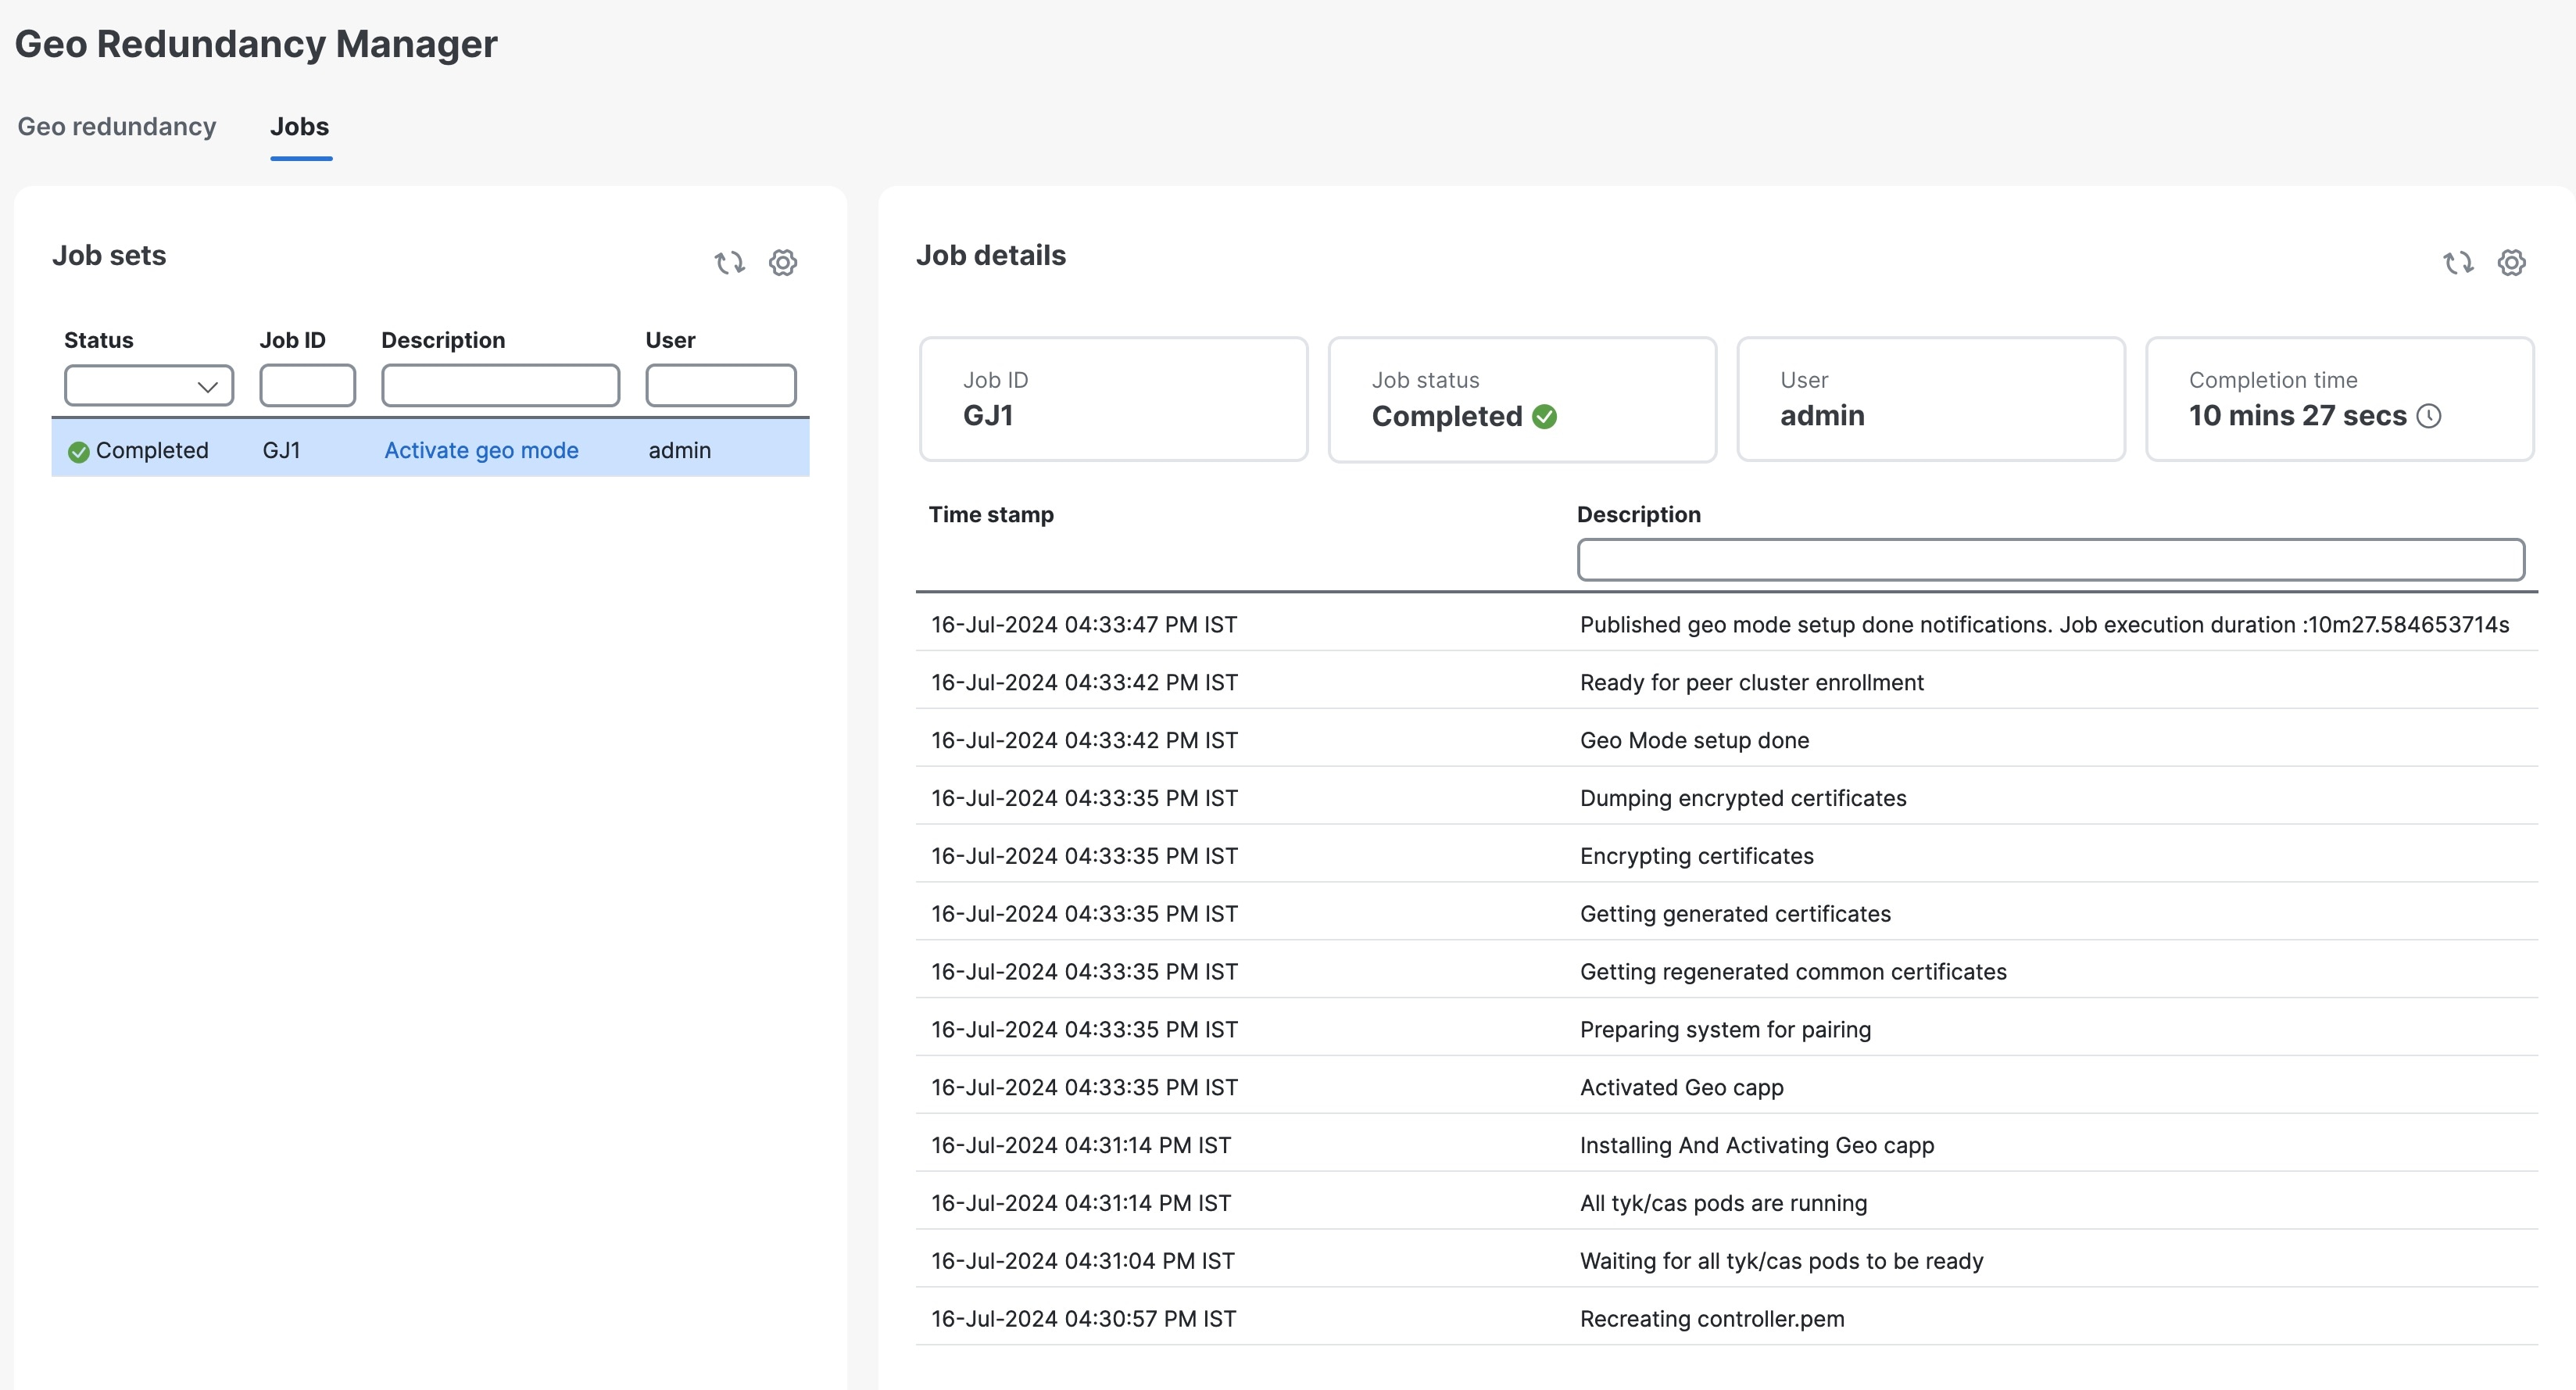Open Job details settings gear
The height and width of the screenshot is (1390, 2576).
pyautogui.click(x=2512, y=263)
